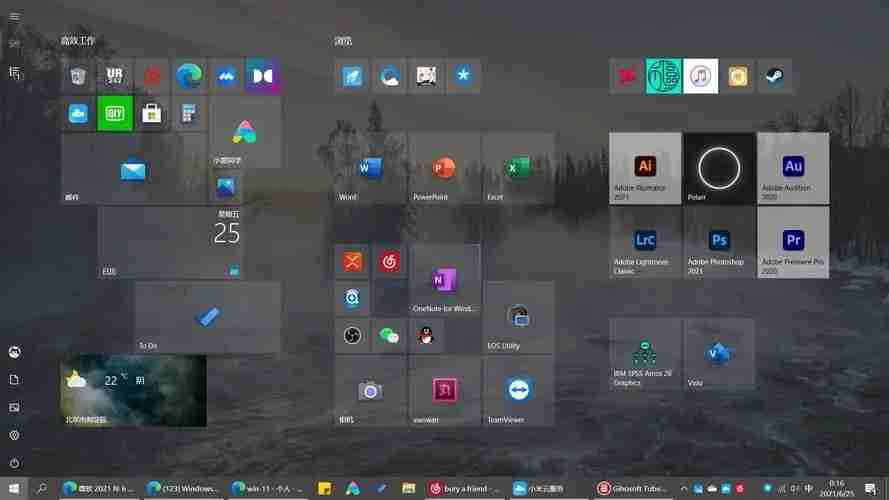Show the all apps list view
Image resolution: width=889 pixels, height=500 pixels.
point(15,72)
